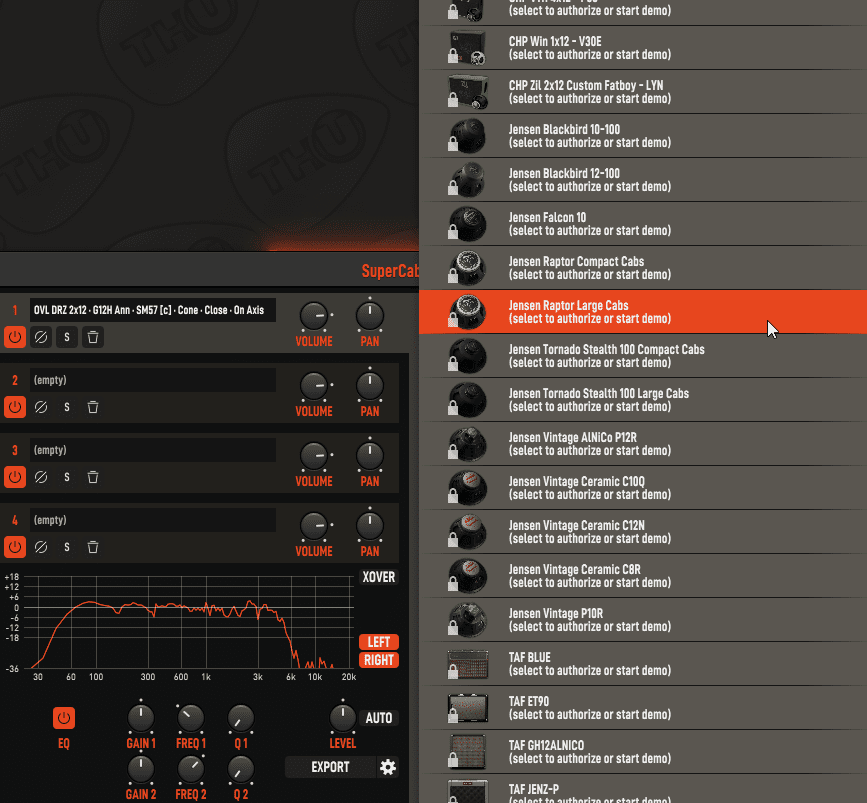Click the phase invert icon on slot 2

click(41, 408)
